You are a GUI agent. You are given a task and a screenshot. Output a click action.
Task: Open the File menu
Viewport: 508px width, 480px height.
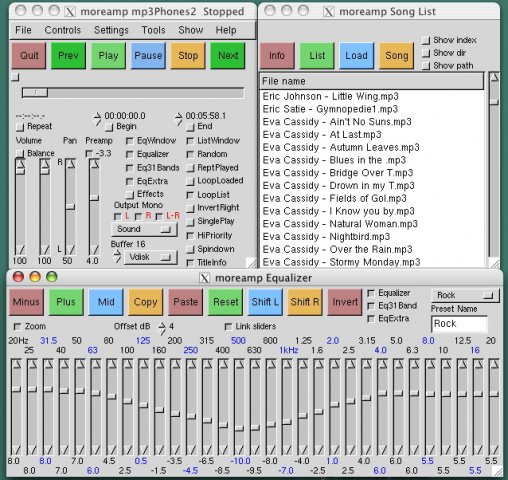(x=23, y=30)
